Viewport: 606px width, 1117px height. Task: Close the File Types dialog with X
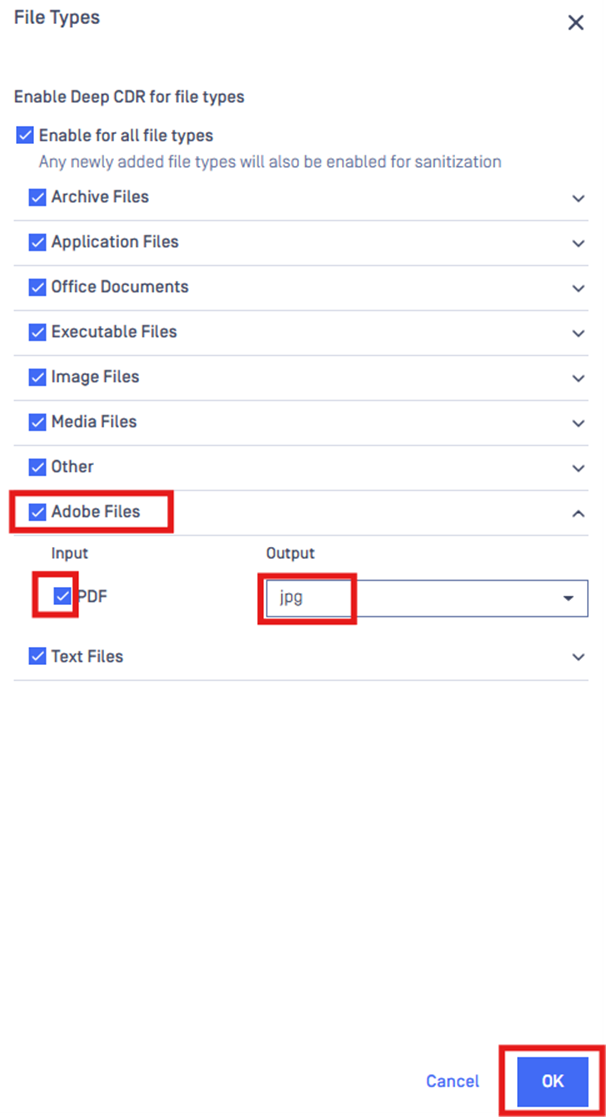[x=575, y=23]
